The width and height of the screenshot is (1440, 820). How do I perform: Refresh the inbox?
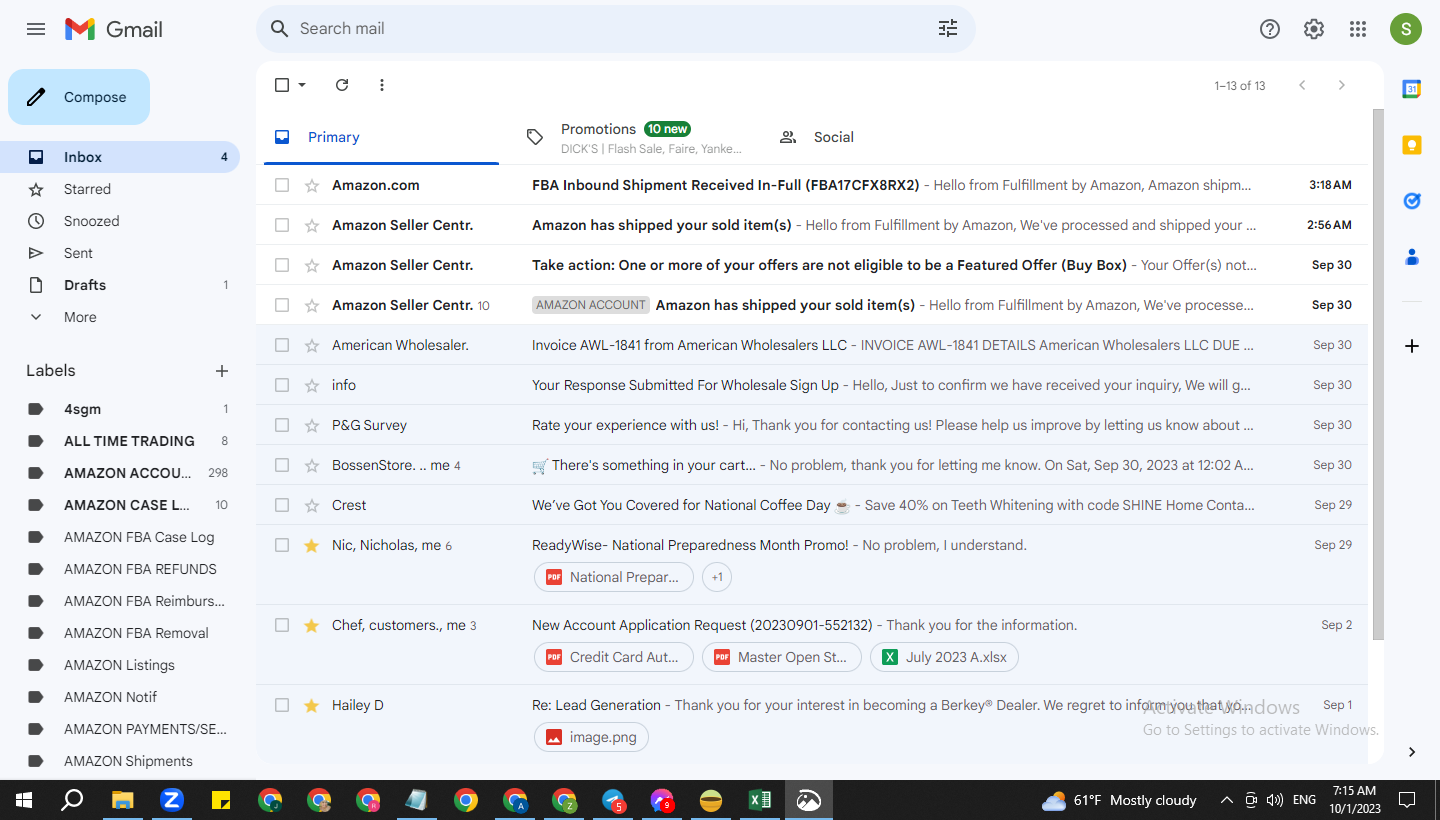pos(342,85)
